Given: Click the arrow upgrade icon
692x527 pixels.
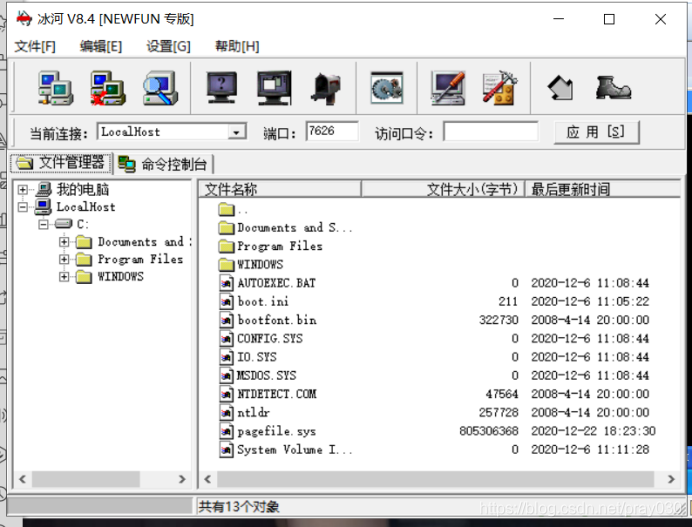Looking at the screenshot, I should point(560,88).
